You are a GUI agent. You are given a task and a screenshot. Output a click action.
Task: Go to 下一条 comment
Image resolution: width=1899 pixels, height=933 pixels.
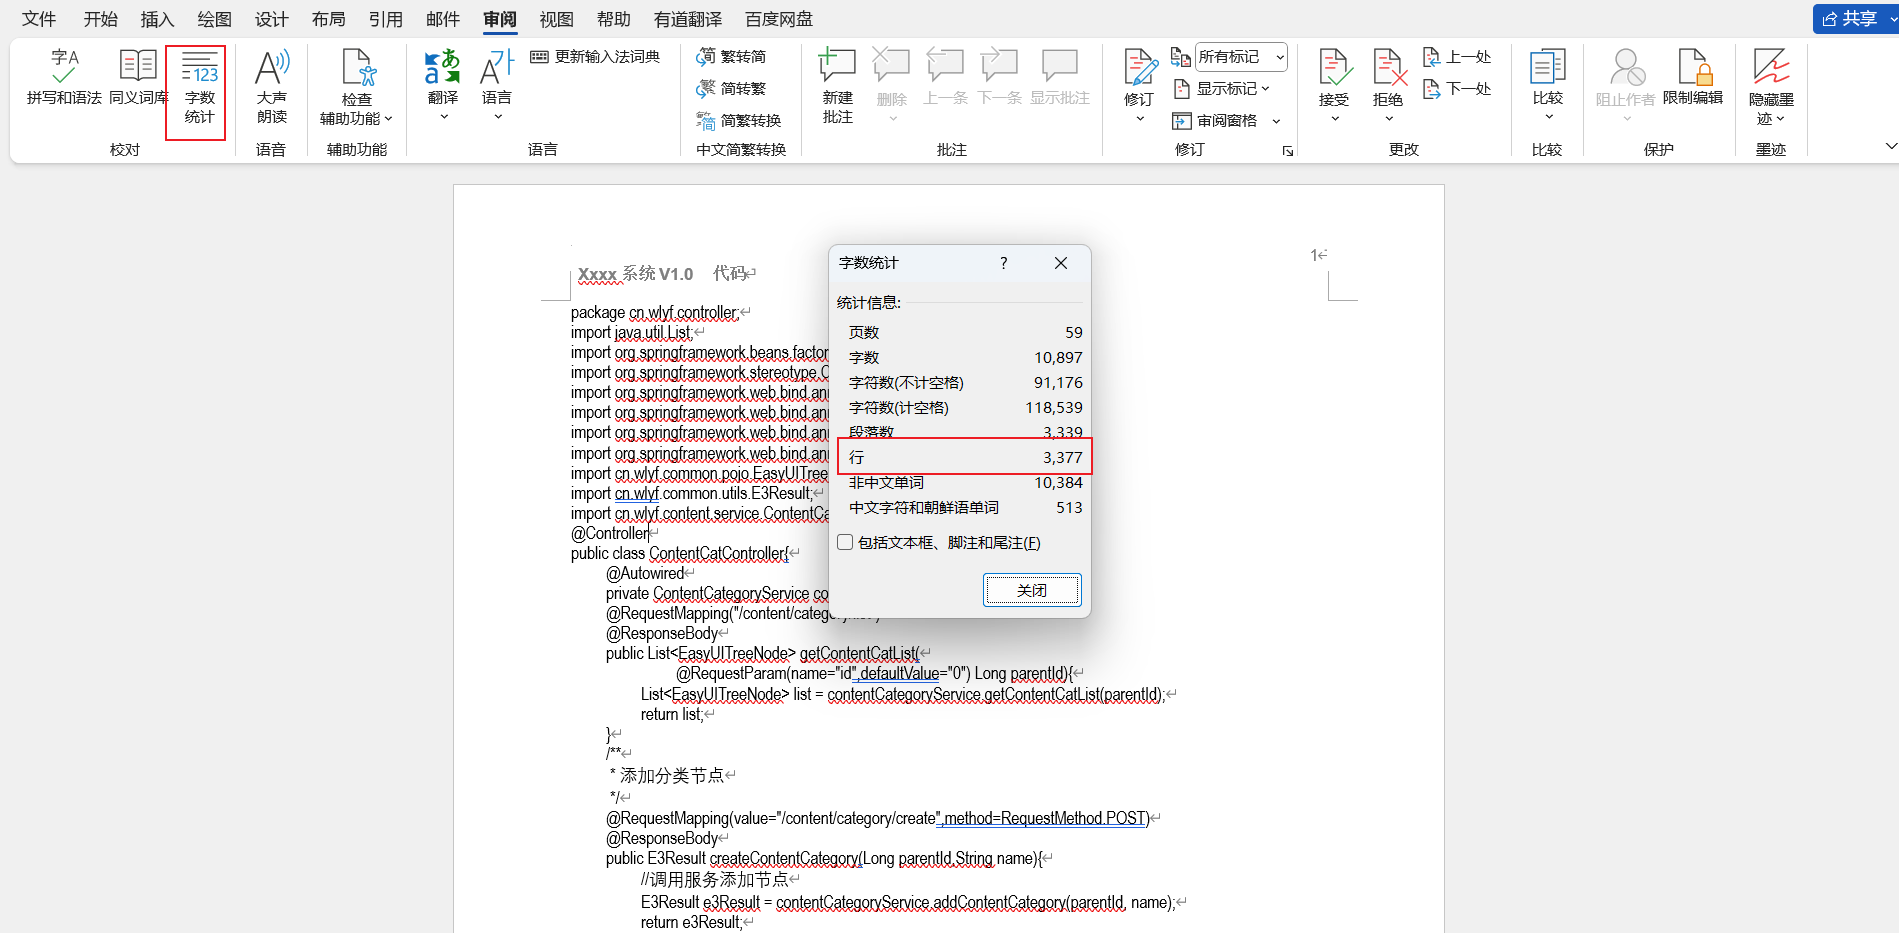[x=999, y=78]
